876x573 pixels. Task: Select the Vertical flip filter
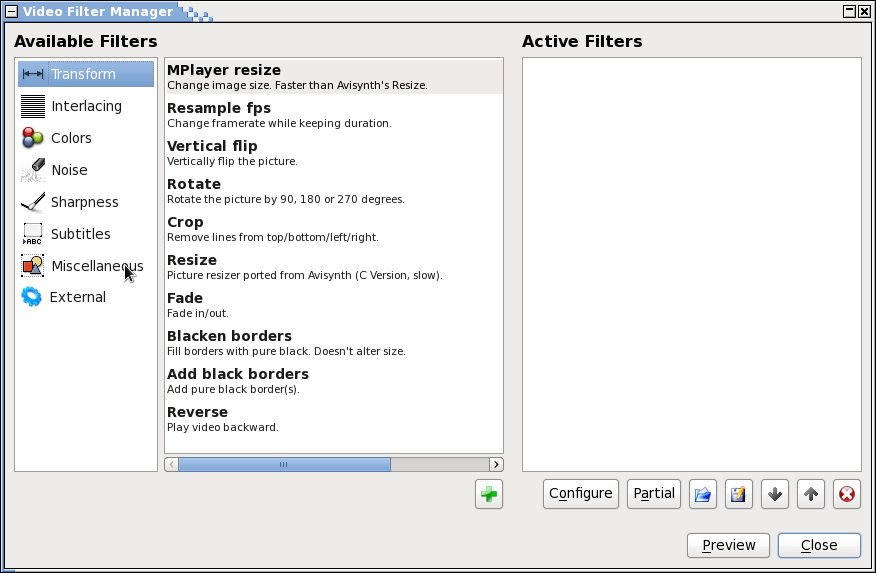coord(334,153)
